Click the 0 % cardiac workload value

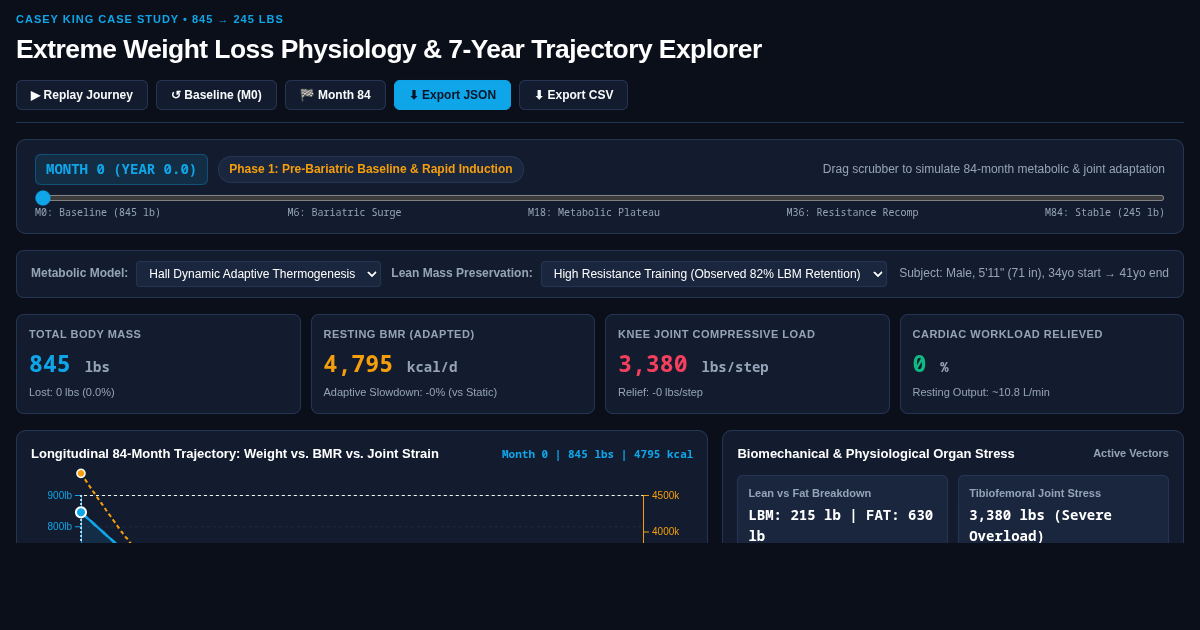(x=930, y=365)
